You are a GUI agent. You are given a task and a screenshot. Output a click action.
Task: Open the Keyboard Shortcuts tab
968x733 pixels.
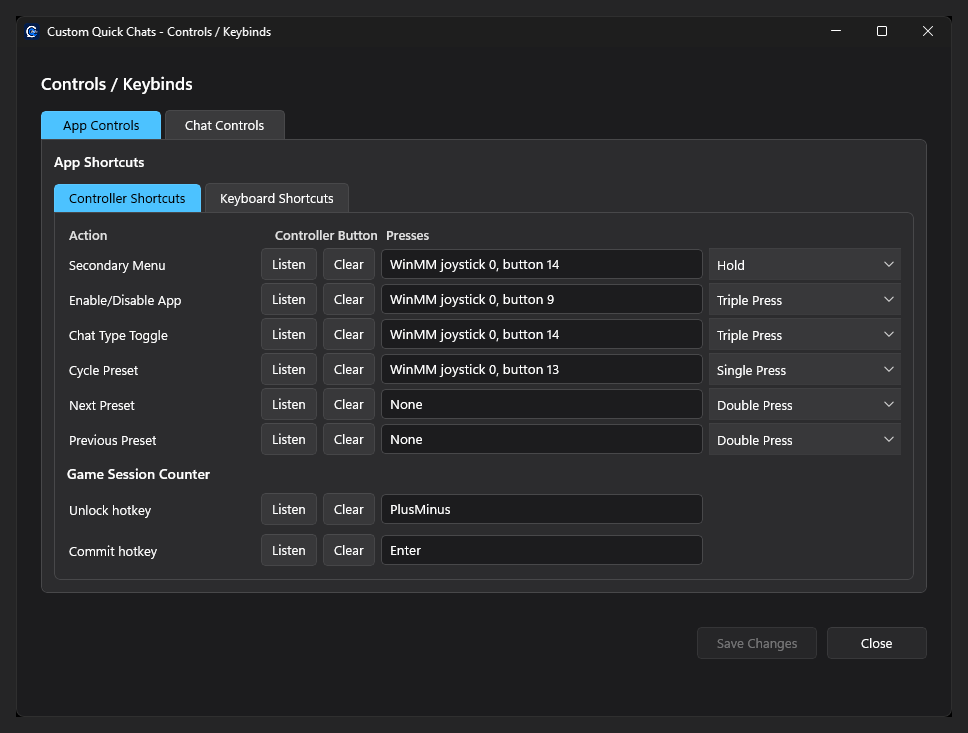pos(277,198)
